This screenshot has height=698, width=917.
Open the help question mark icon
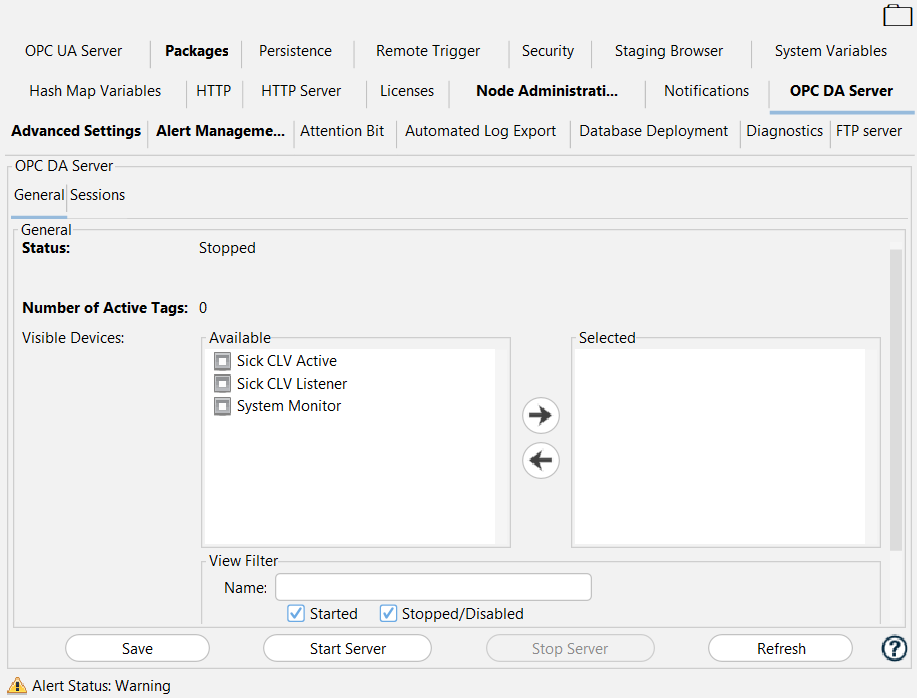893,648
